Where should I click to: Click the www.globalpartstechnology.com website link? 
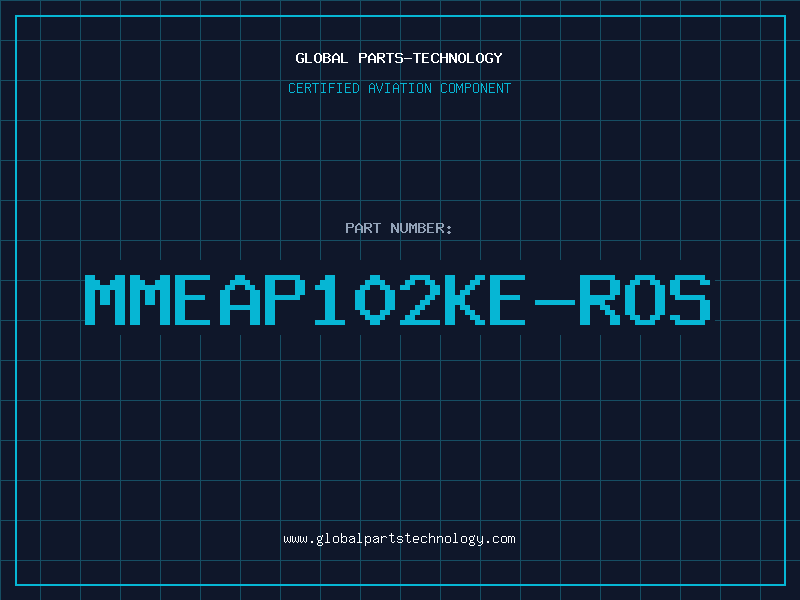[399, 539]
